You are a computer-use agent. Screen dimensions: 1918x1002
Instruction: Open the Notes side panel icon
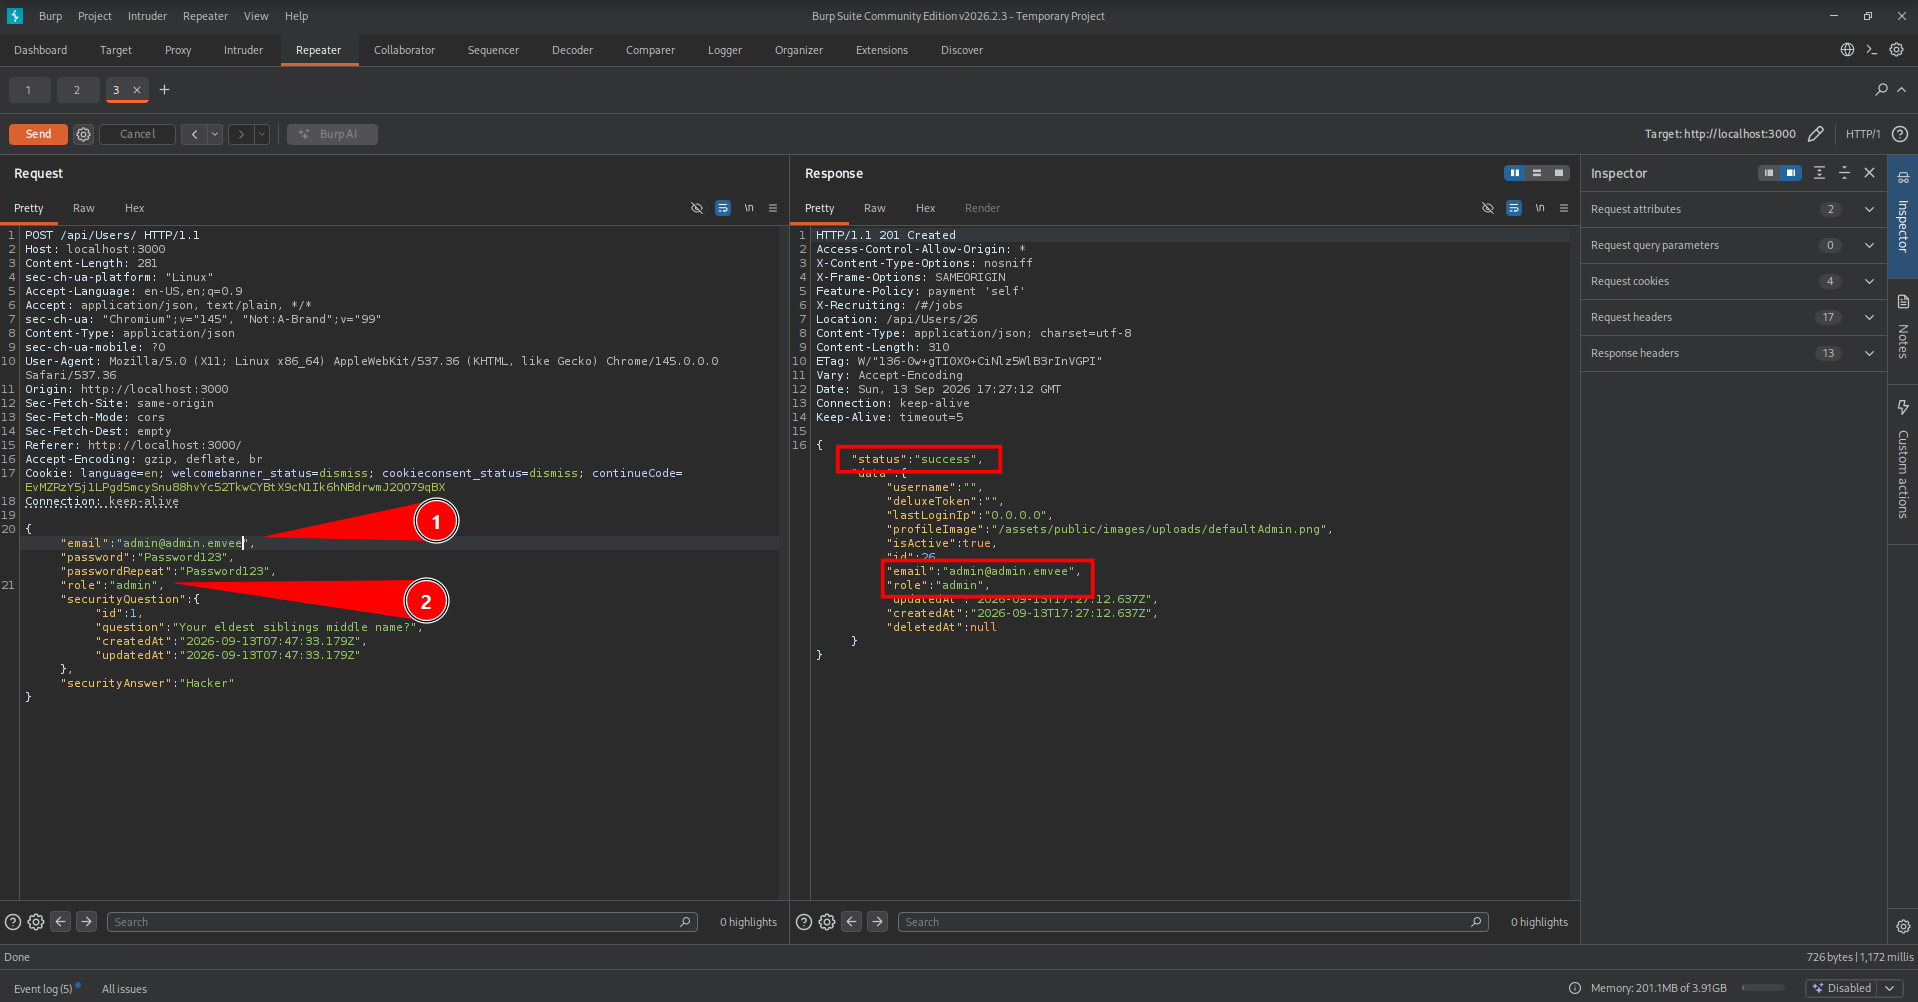click(1903, 327)
